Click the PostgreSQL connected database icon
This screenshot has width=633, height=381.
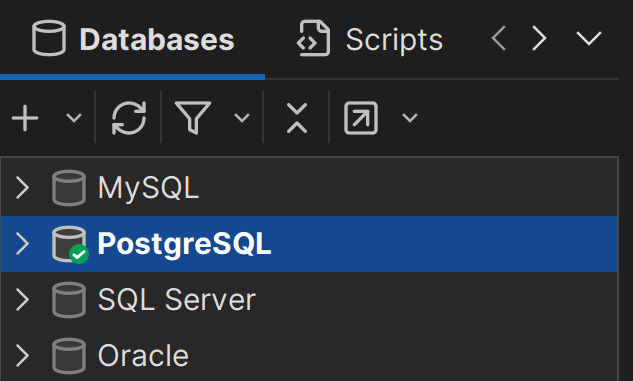tap(70, 244)
